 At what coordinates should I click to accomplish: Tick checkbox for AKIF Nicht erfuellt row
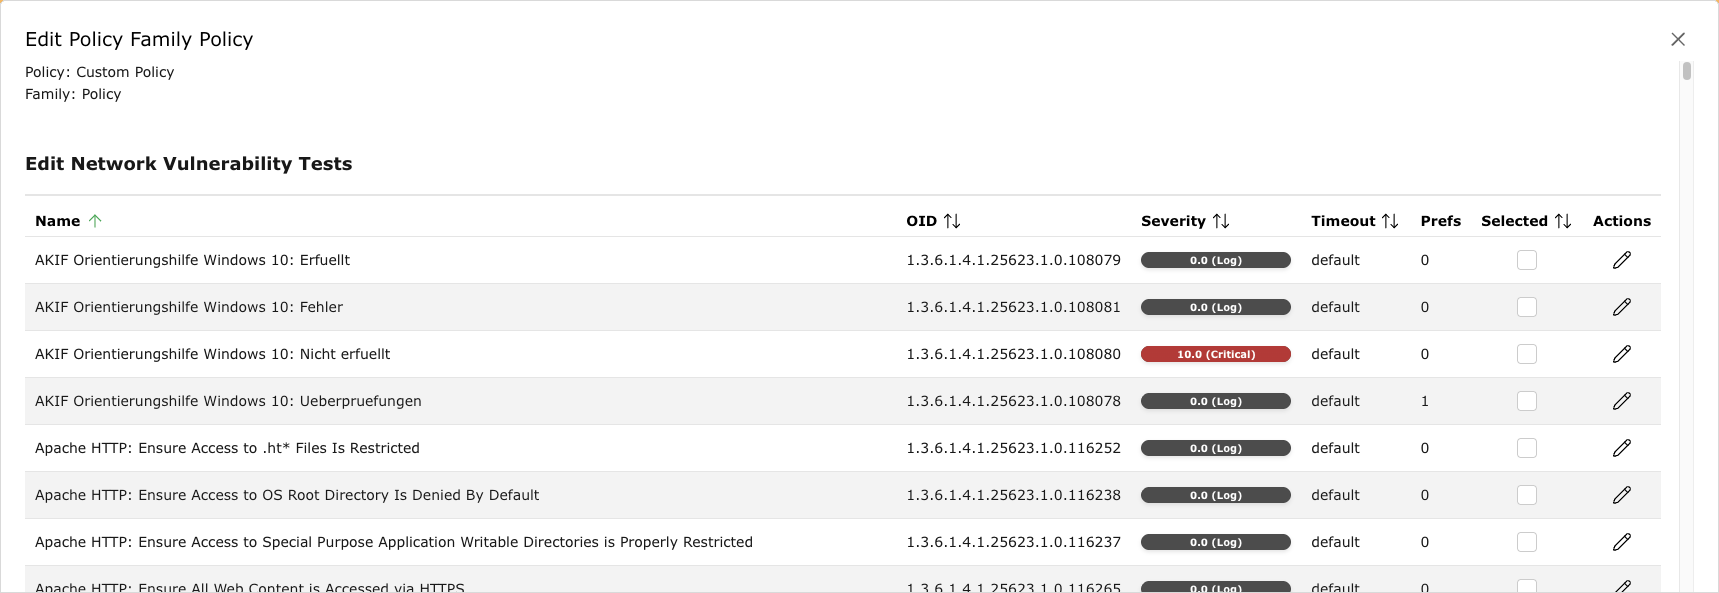(x=1526, y=354)
